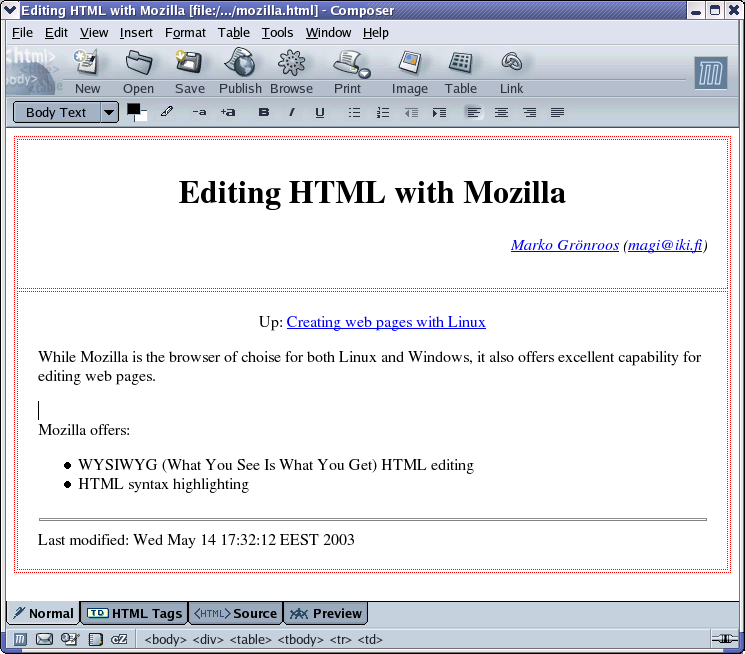Viewport: 745px width, 654px height.
Task: Toggle italic text formatting
Action: pyautogui.click(x=292, y=113)
